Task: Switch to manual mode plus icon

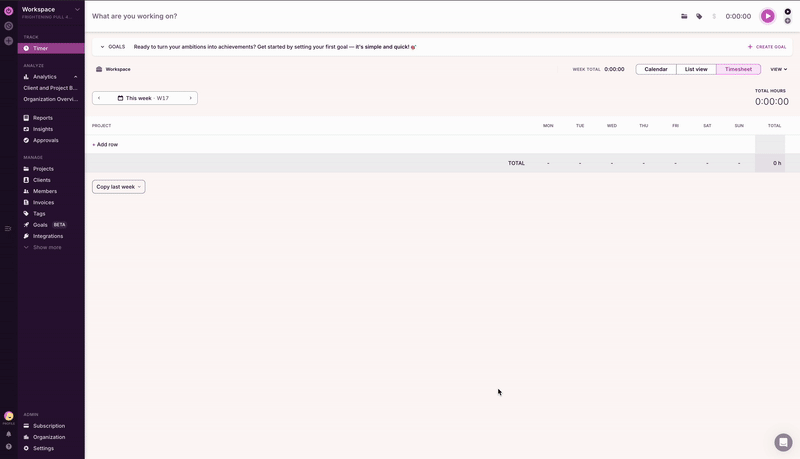Action: pyautogui.click(x=787, y=21)
